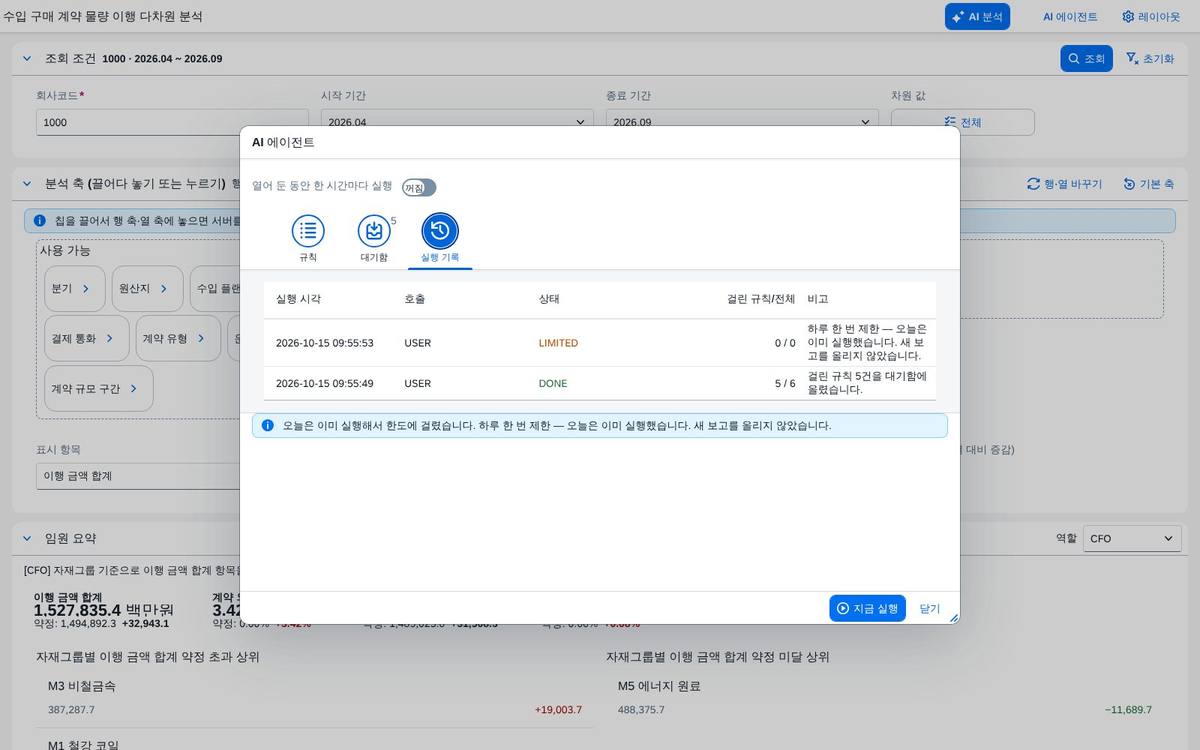Click the −11,689.7 value
The height and width of the screenshot is (750, 1200).
[1128, 710]
